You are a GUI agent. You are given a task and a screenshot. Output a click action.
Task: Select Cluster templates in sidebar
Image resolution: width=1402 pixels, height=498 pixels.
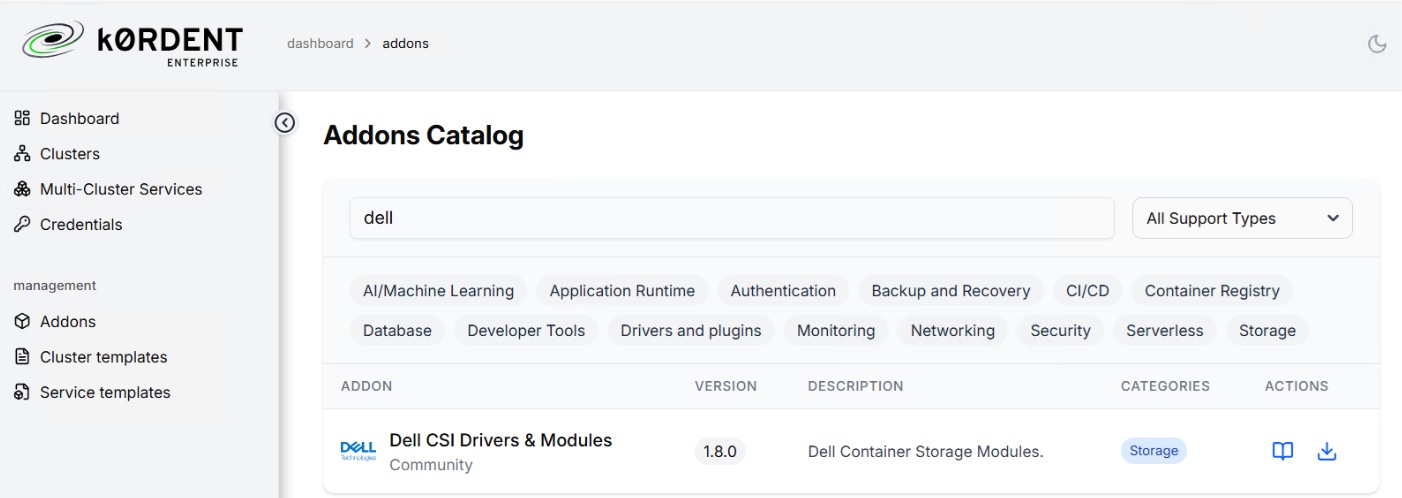click(103, 357)
